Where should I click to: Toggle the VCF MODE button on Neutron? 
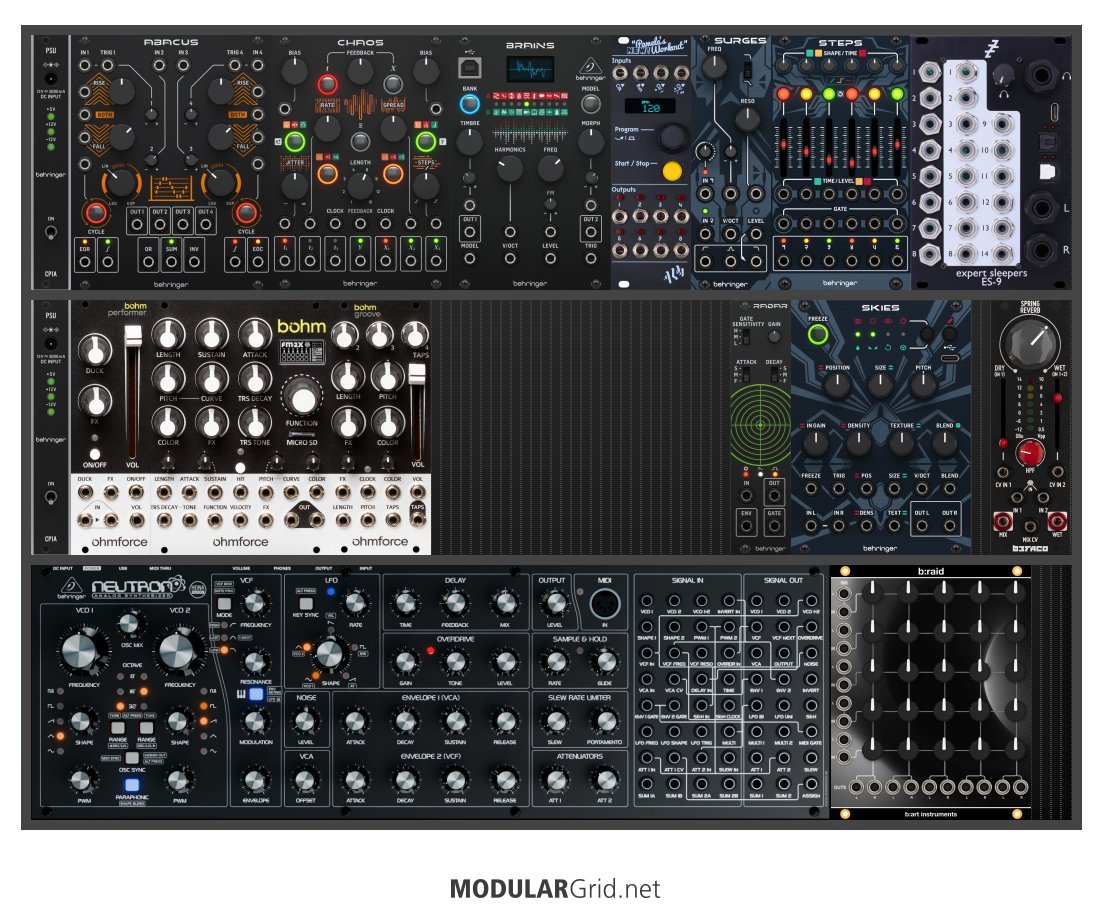225,604
